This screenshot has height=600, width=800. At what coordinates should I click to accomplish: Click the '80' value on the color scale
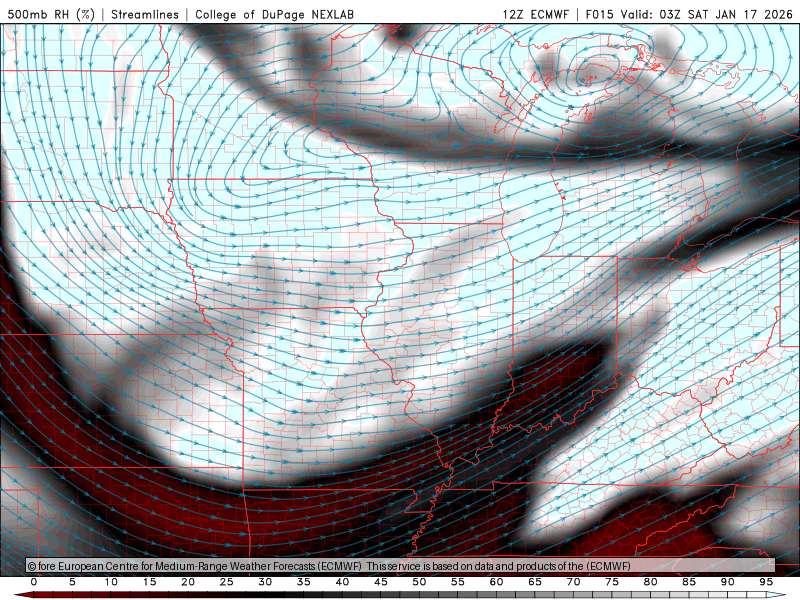click(650, 582)
